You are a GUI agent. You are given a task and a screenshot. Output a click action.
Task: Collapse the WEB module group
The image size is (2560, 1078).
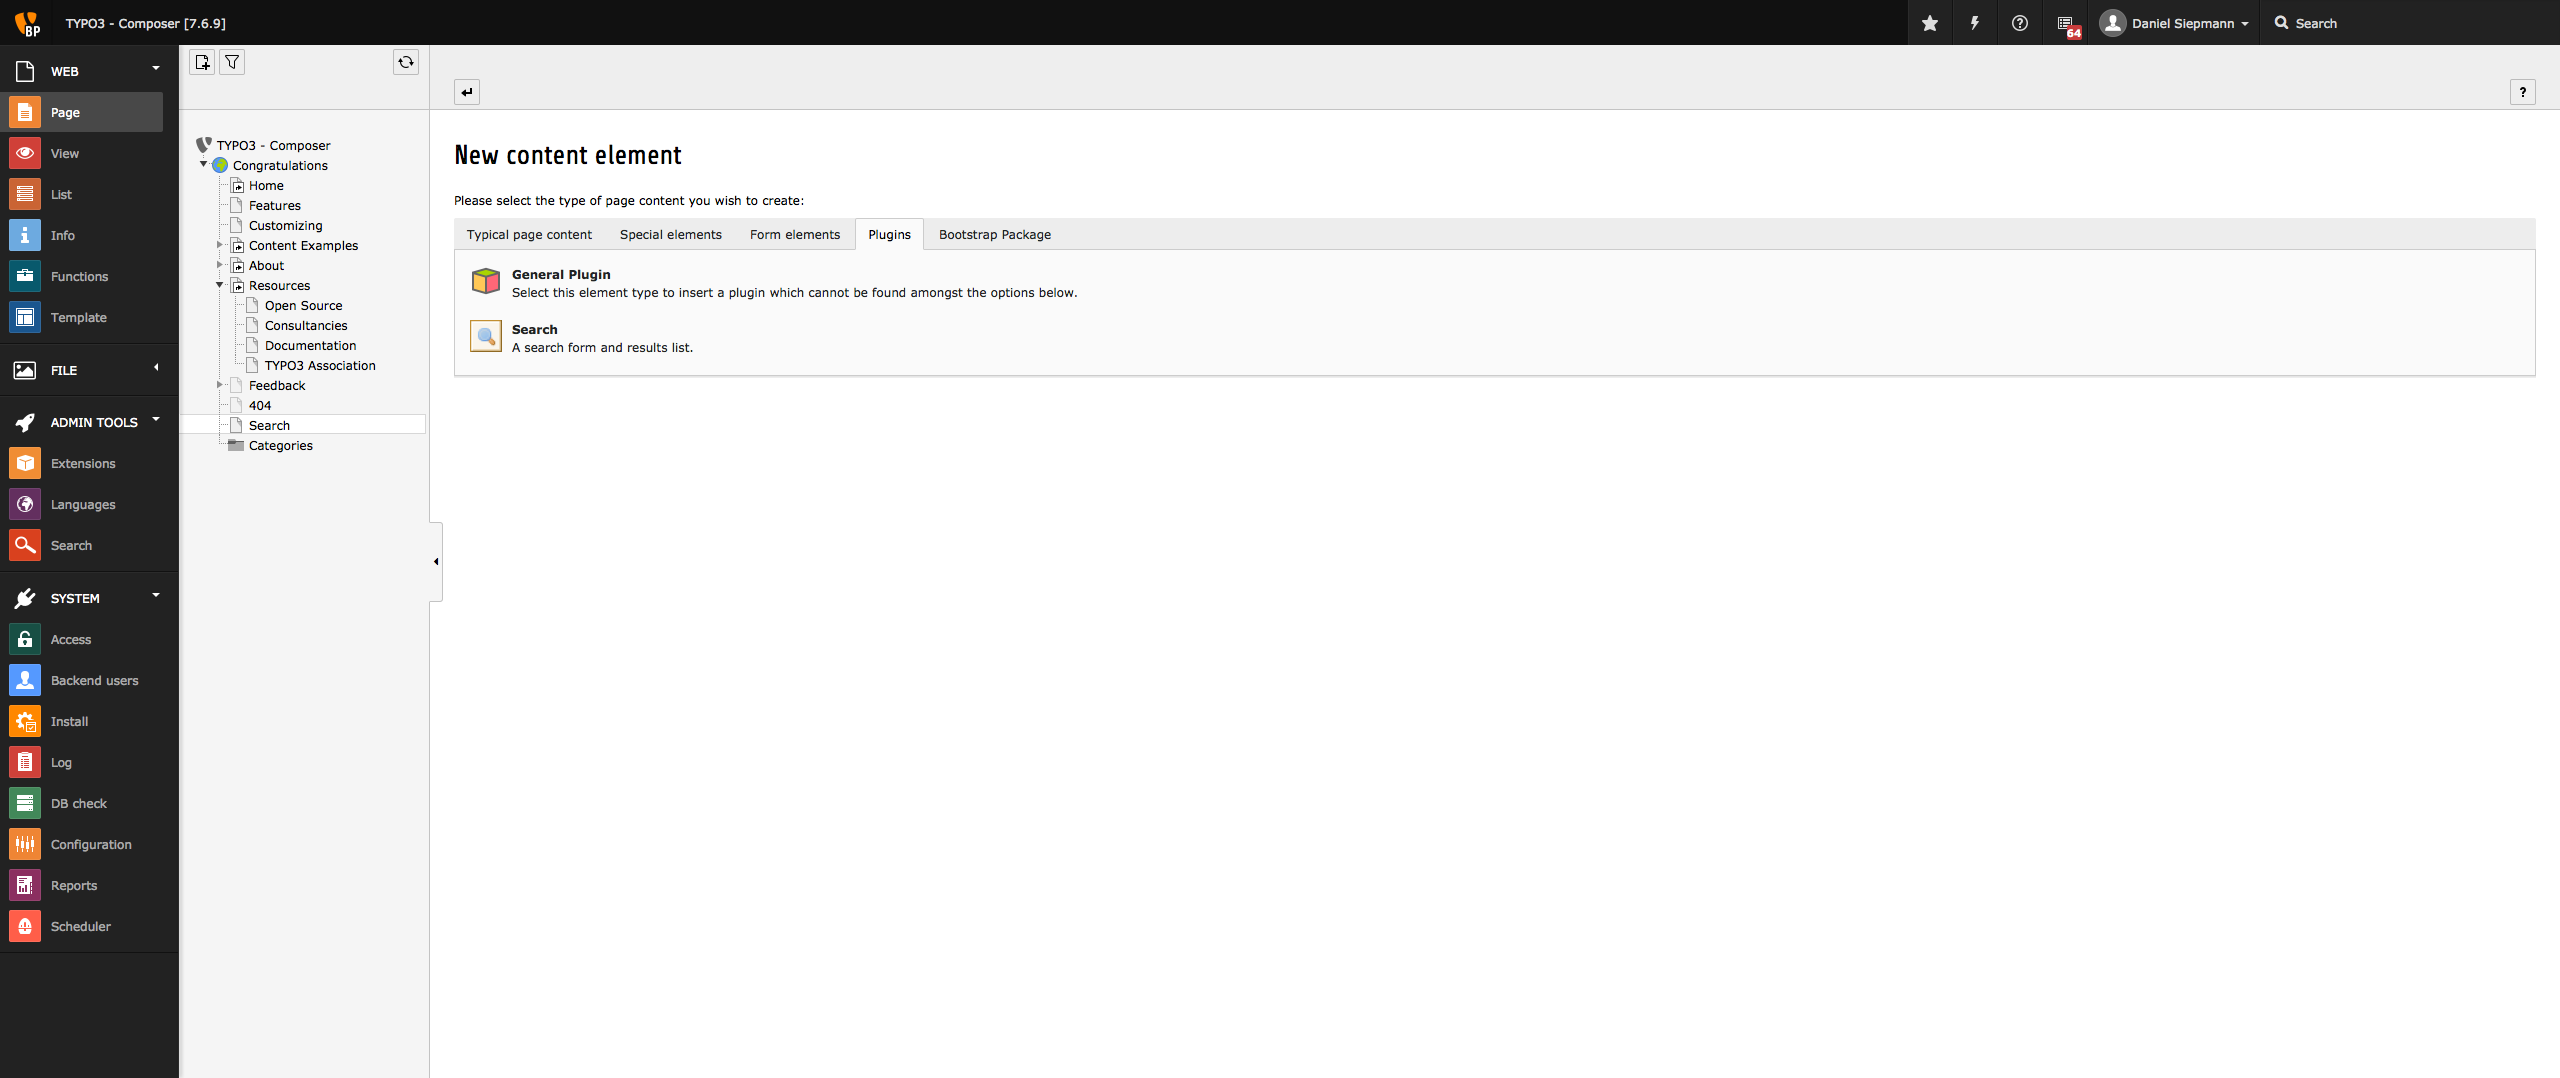(x=156, y=68)
